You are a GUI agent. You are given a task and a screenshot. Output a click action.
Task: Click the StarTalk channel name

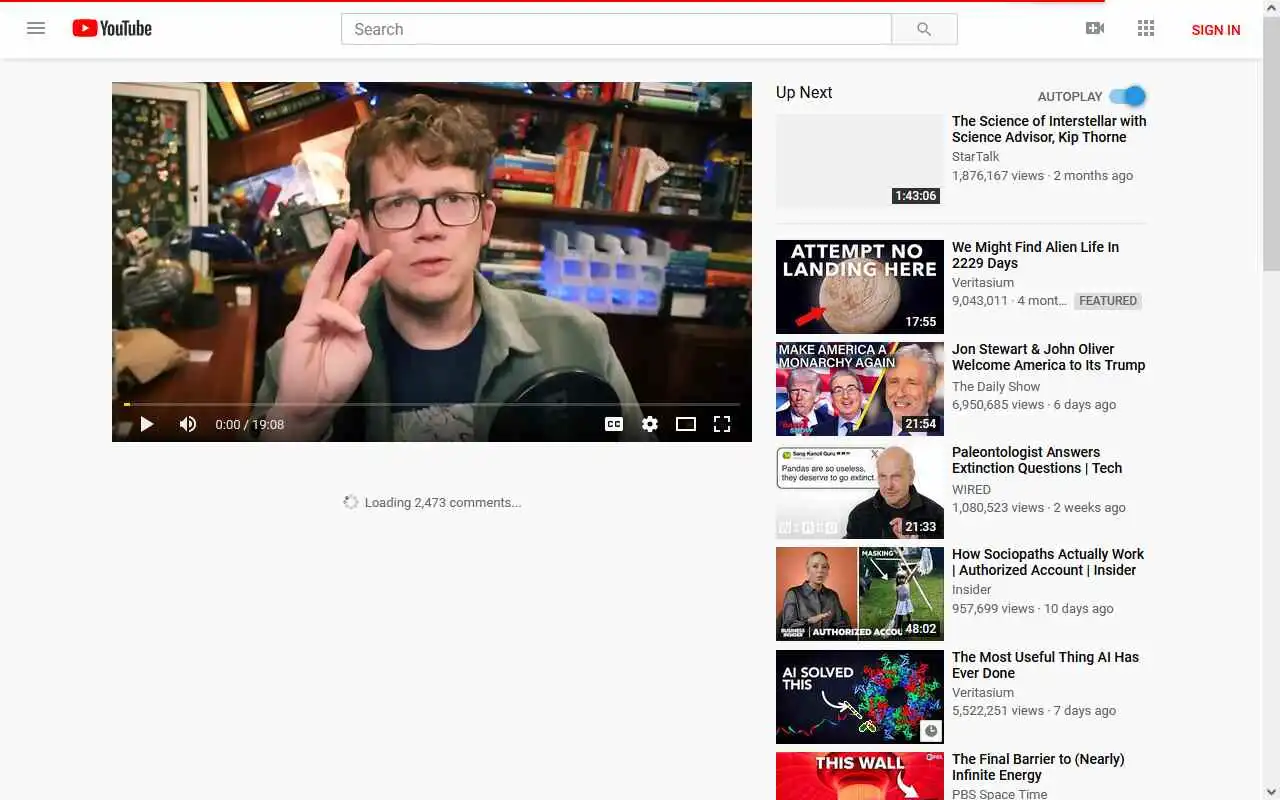point(975,156)
